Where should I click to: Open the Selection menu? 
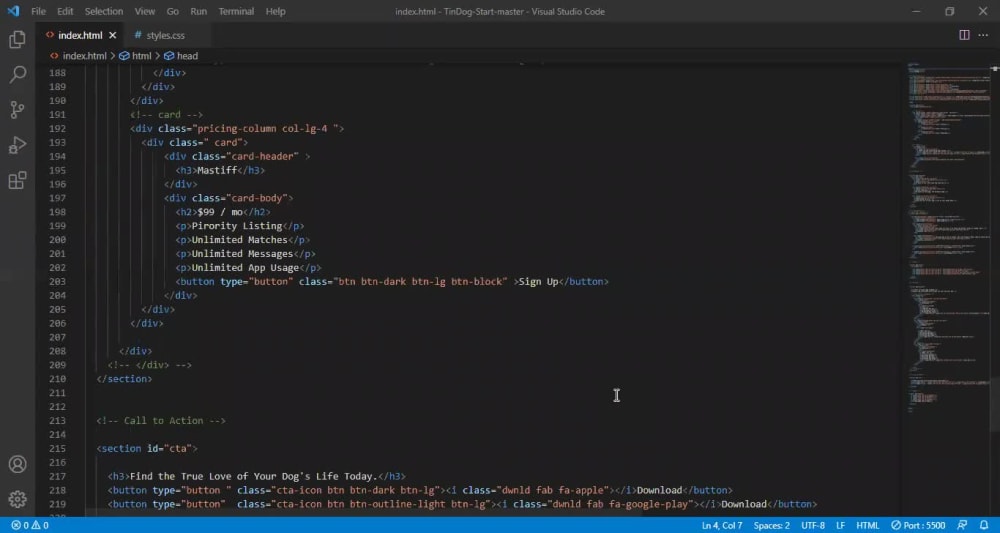click(x=104, y=11)
